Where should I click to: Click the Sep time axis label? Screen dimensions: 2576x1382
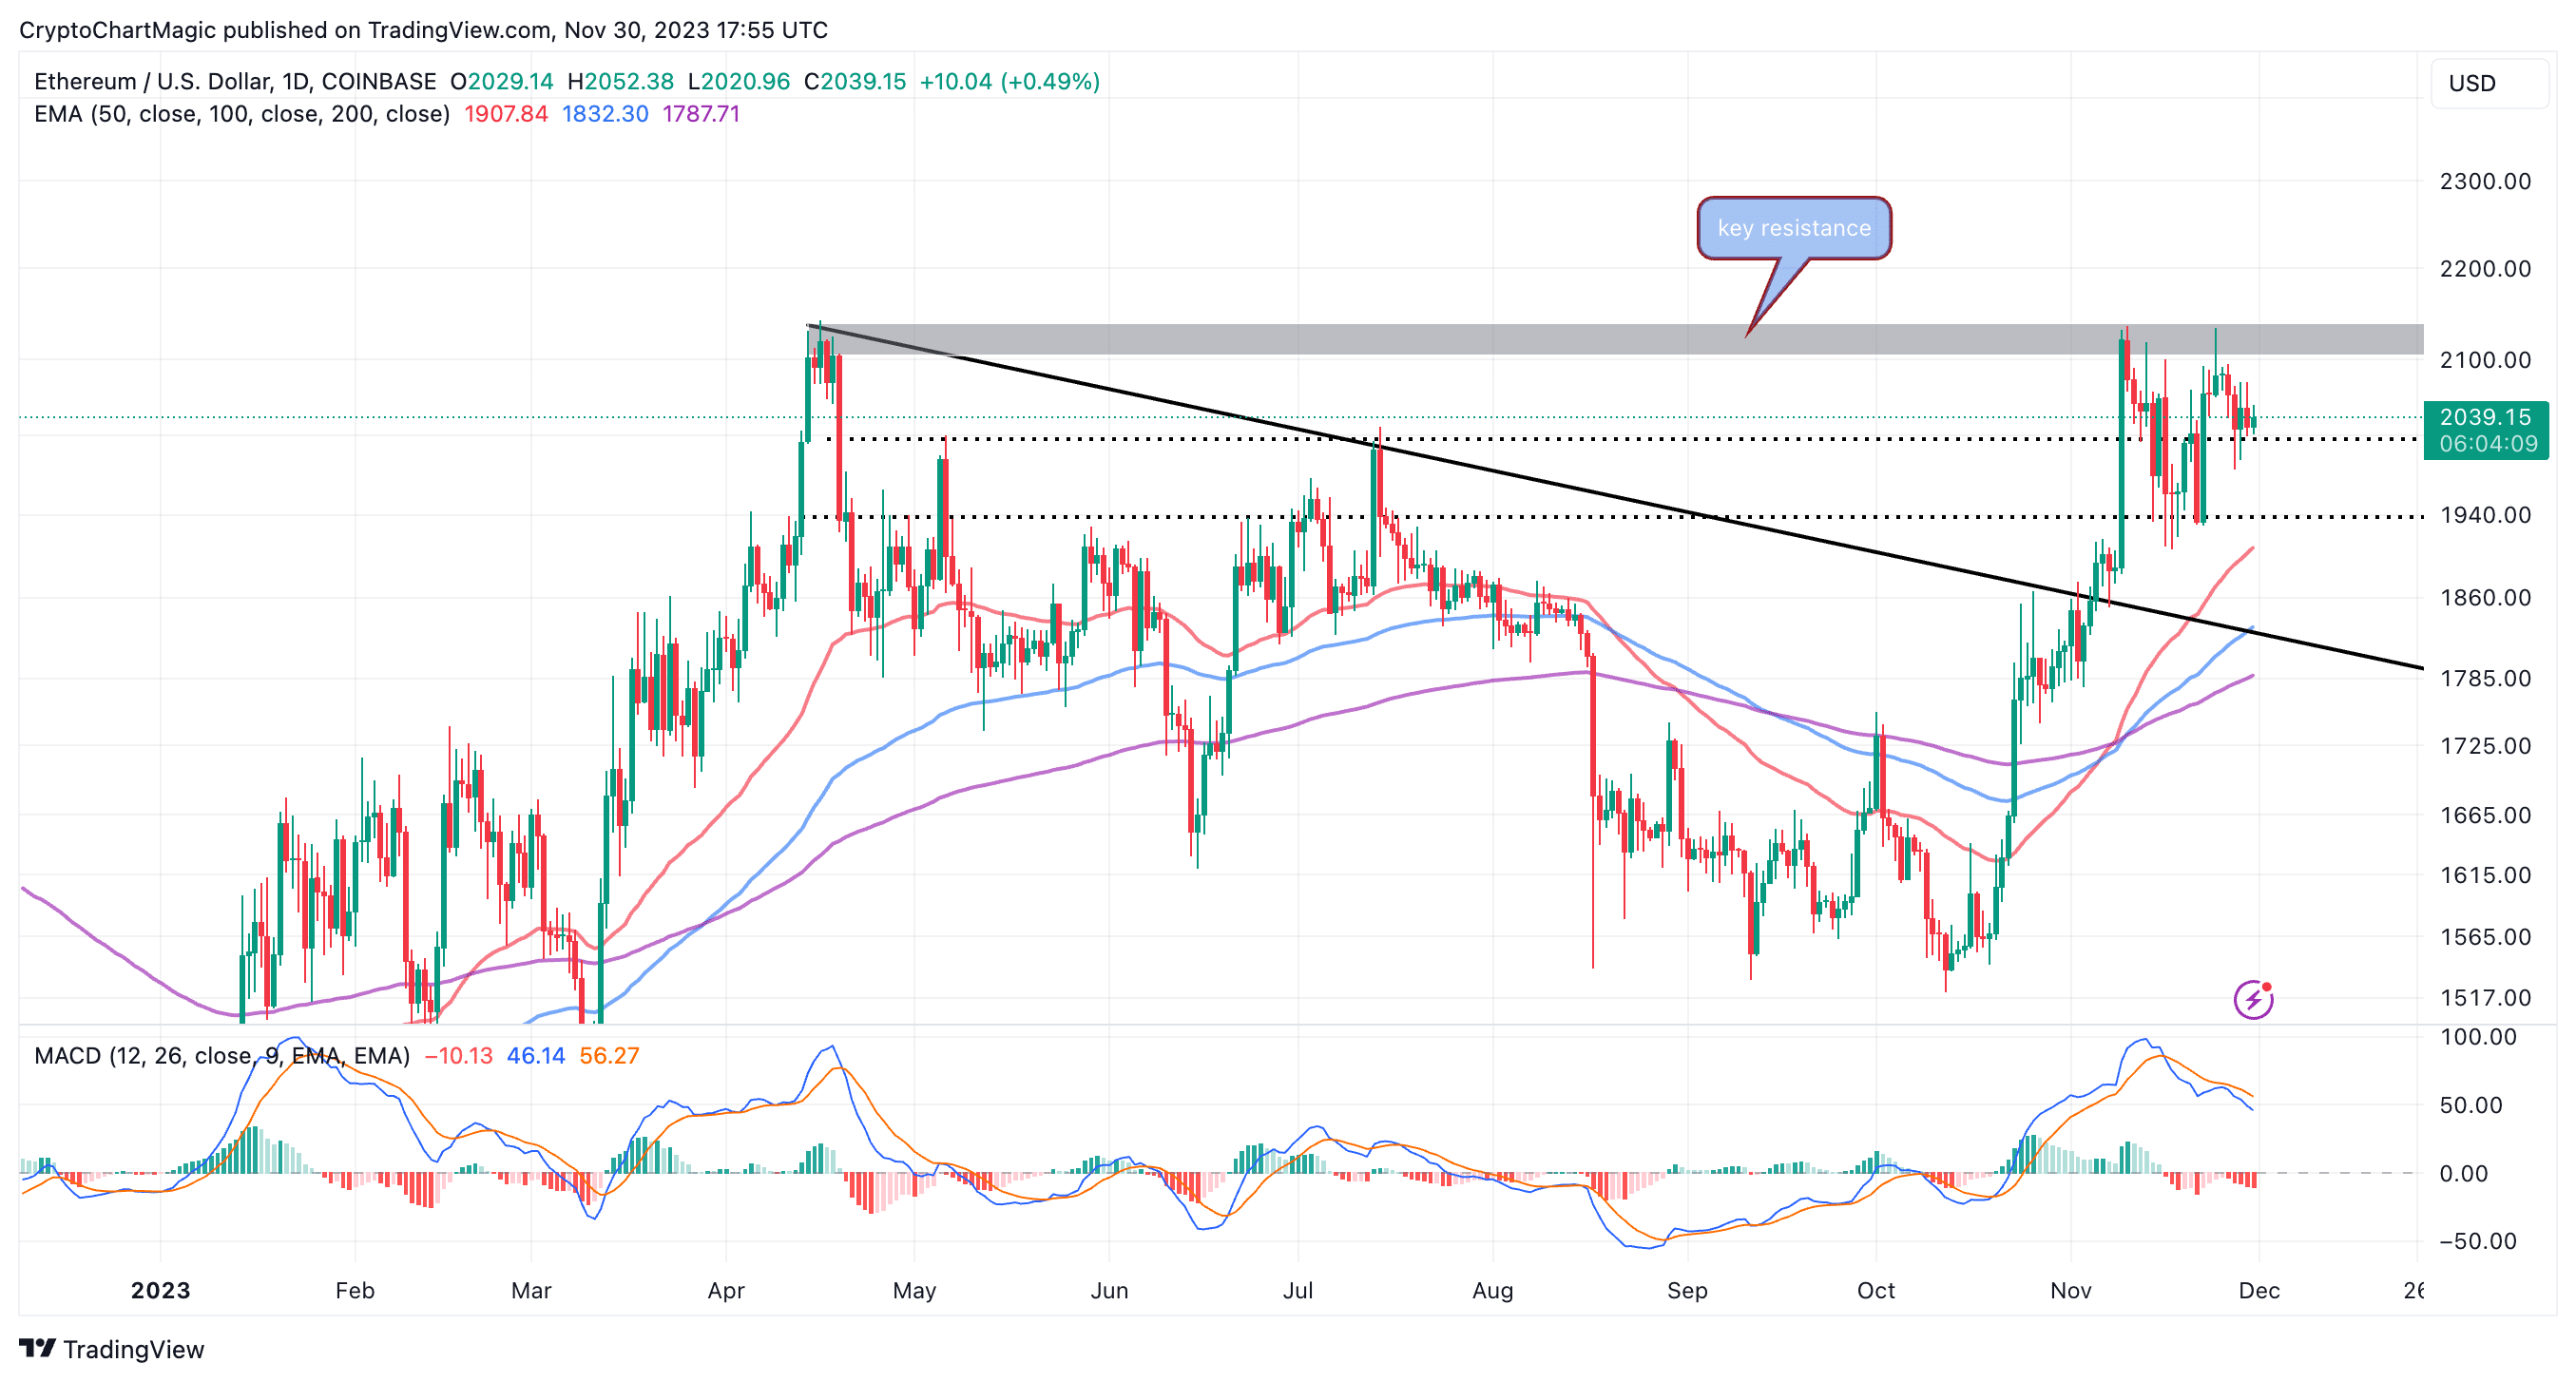1687,1290
